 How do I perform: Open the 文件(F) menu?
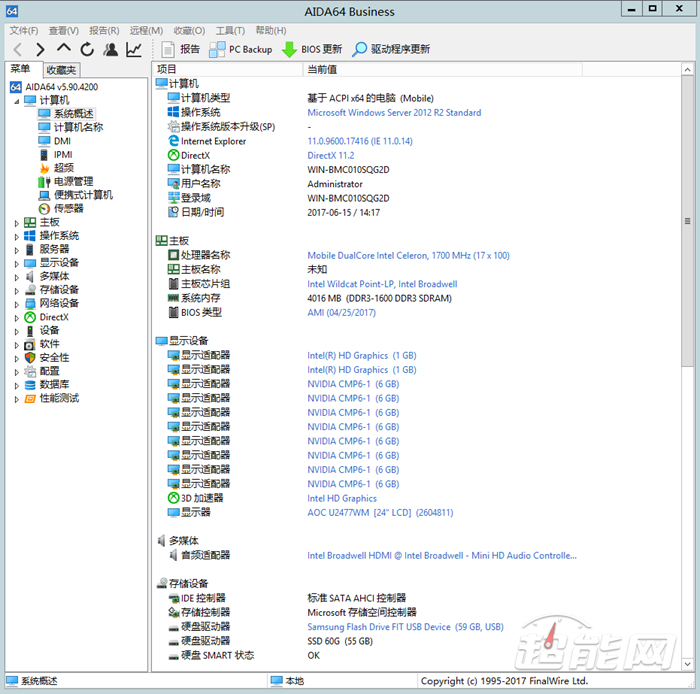point(24,30)
